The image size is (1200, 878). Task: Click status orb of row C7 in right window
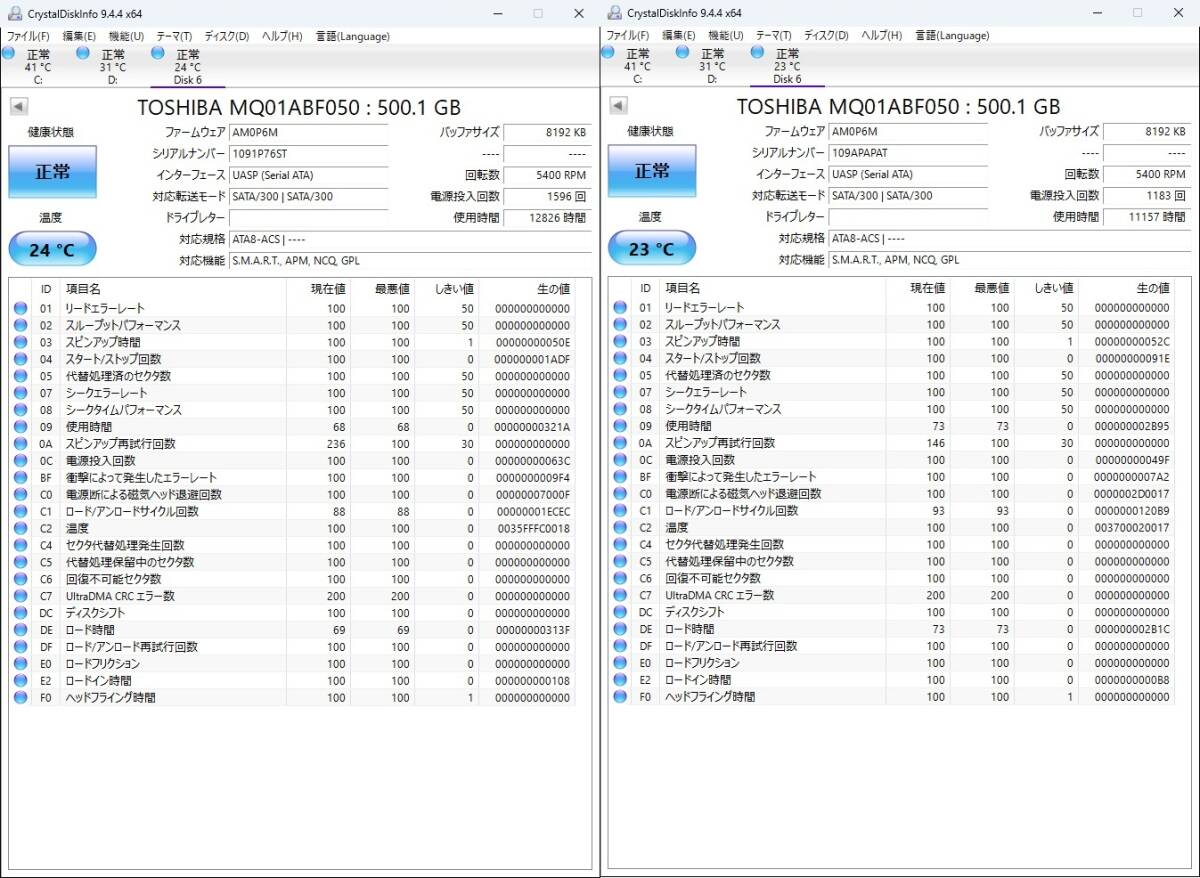coord(621,595)
